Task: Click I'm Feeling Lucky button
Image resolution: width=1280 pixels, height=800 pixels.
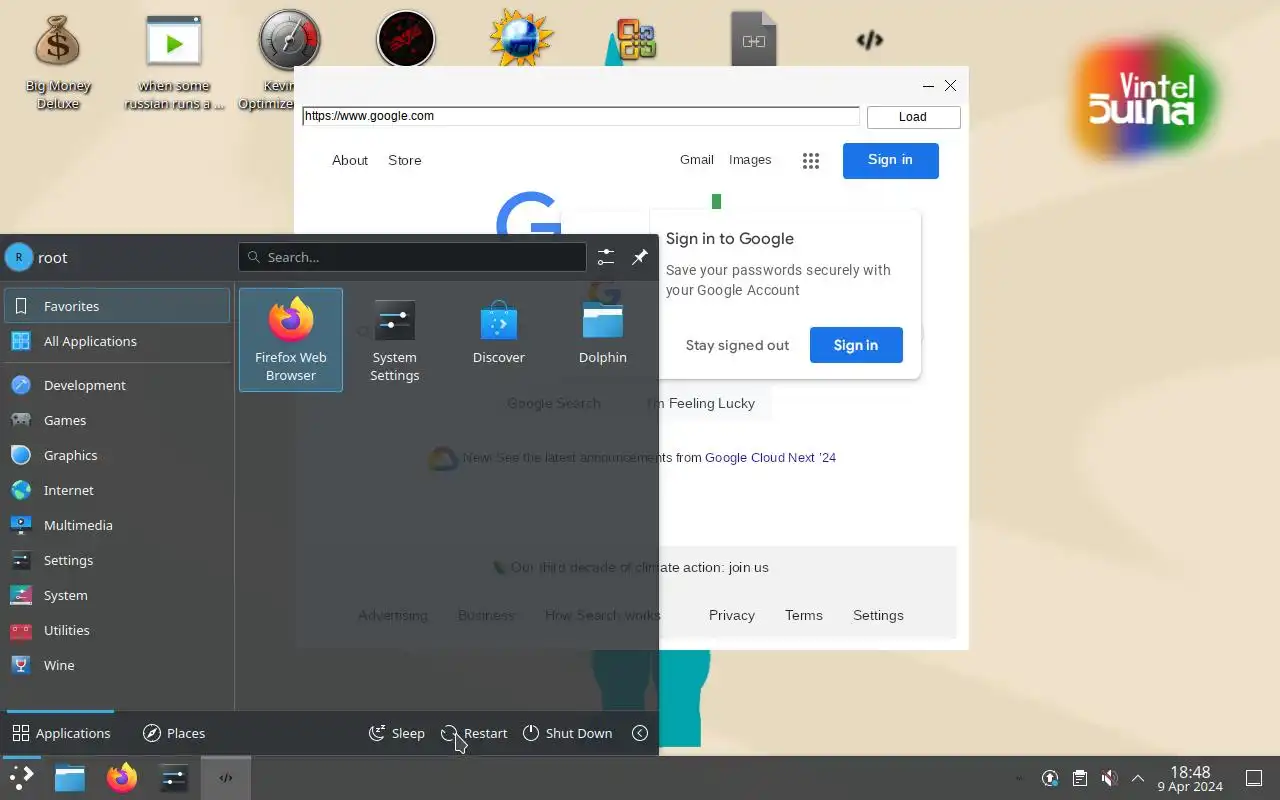Action: pyautogui.click(x=703, y=403)
